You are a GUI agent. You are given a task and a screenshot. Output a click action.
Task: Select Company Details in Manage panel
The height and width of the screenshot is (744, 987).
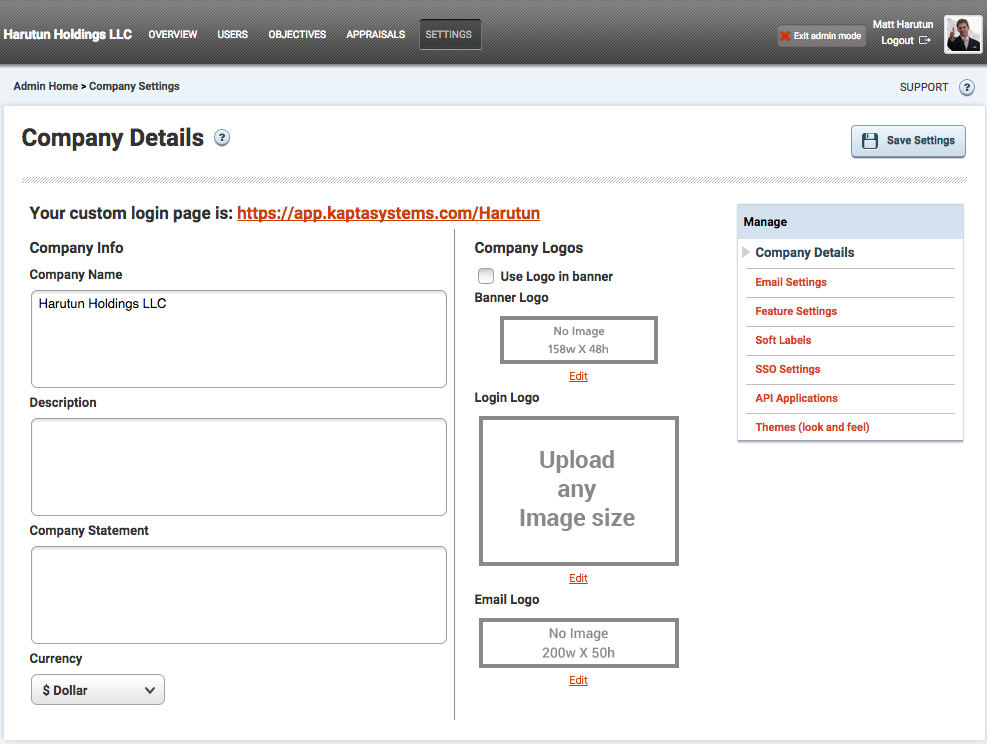coord(804,252)
